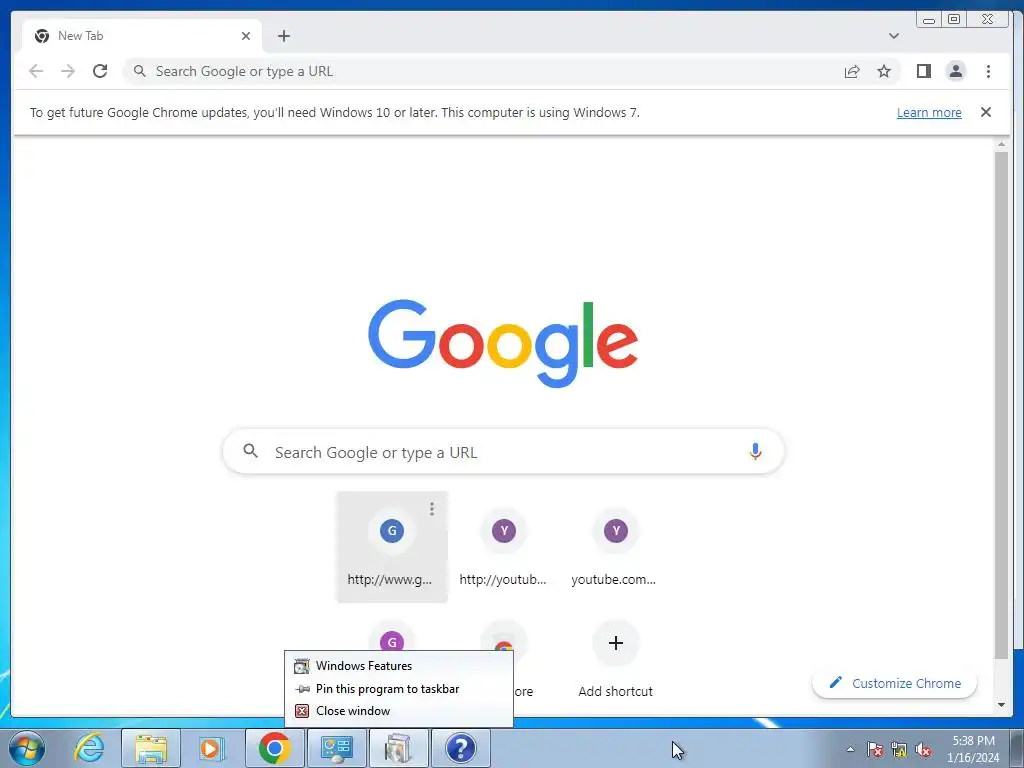The width and height of the screenshot is (1024, 768).
Task: Choose Close window in jump list
Action: [398, 711]
